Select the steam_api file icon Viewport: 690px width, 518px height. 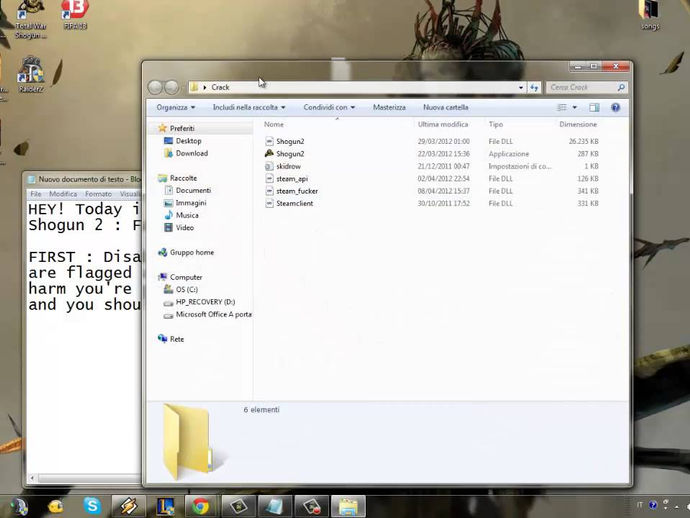click(x=269, y=179)
